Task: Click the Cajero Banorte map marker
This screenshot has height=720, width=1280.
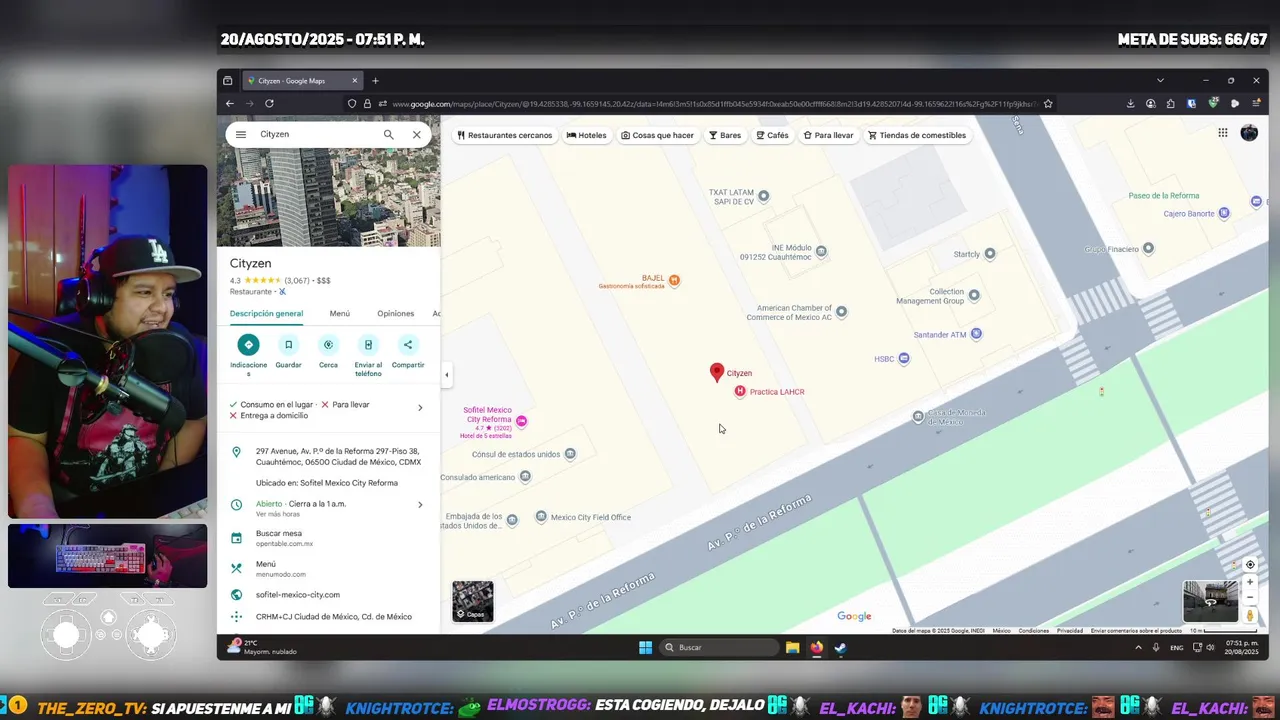Action: coord(1223,213)
